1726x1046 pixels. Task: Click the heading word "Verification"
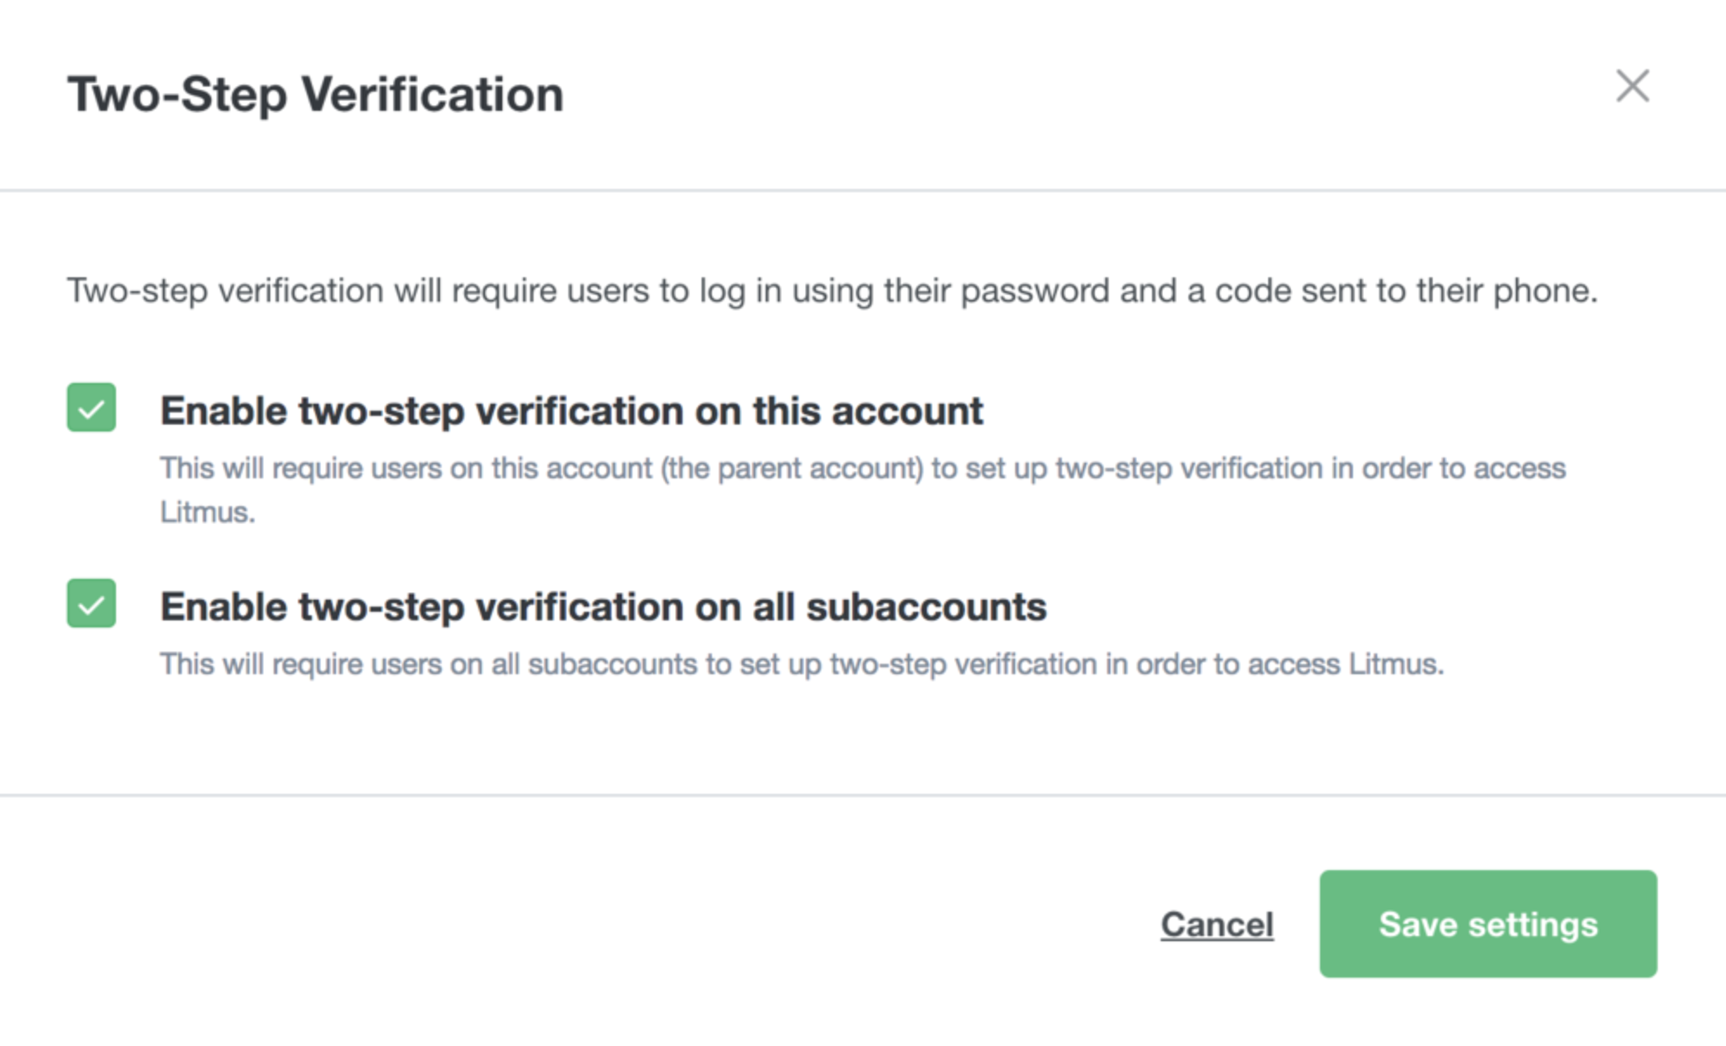point(432,95)
